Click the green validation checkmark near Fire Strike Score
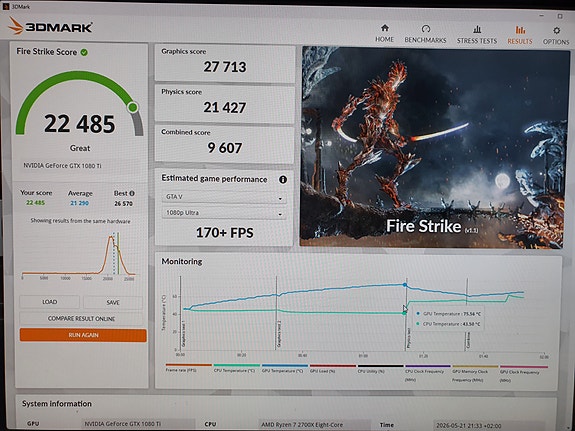Viewport: 575px width, 431px height. pyautogui.click(x=84, y=52)
